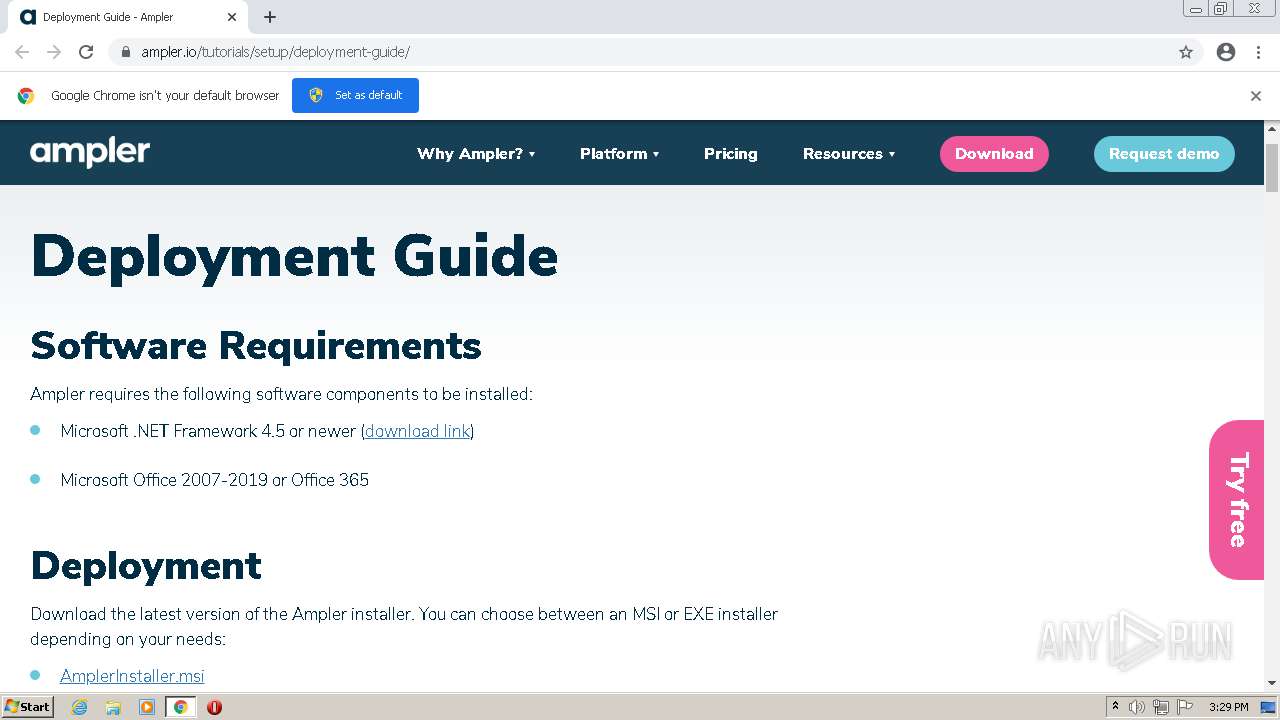Click the padlock site info icon

click(126, 52)
